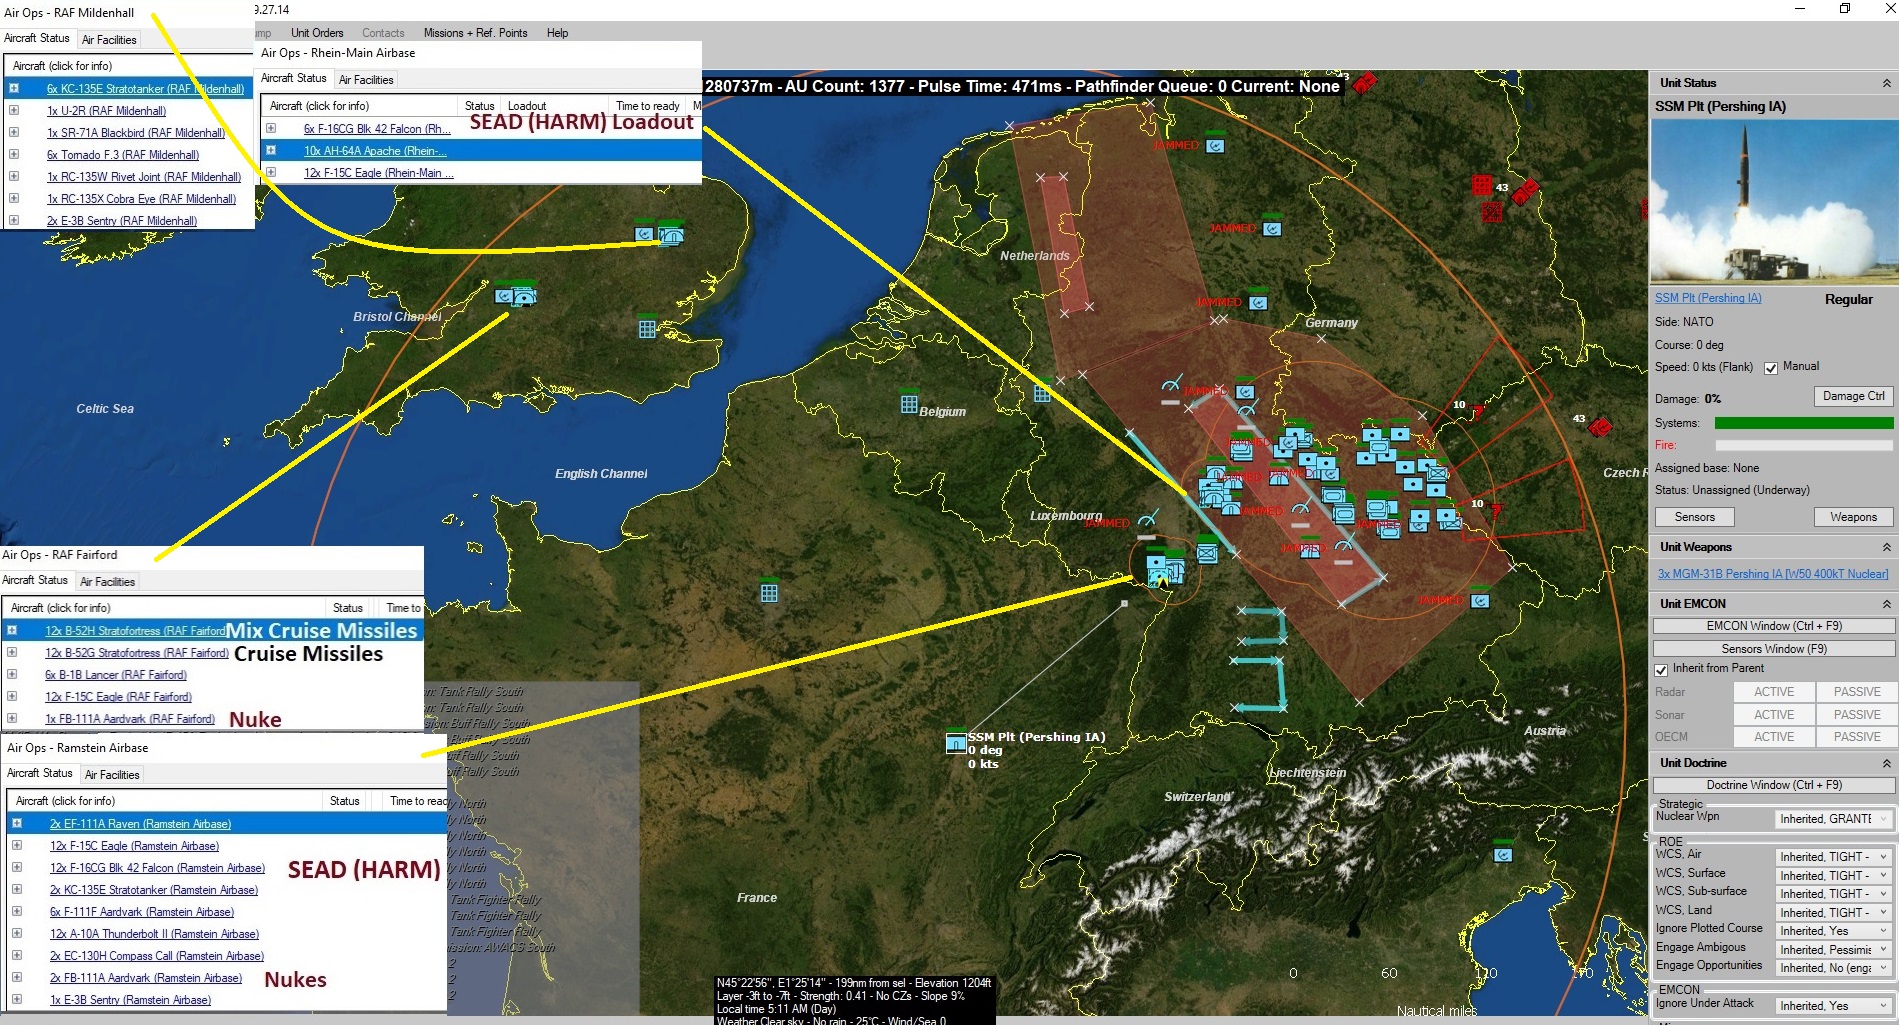
Task: Switch to Air Facilities tab in RAF Mildenhall
Action: [109, 40]
